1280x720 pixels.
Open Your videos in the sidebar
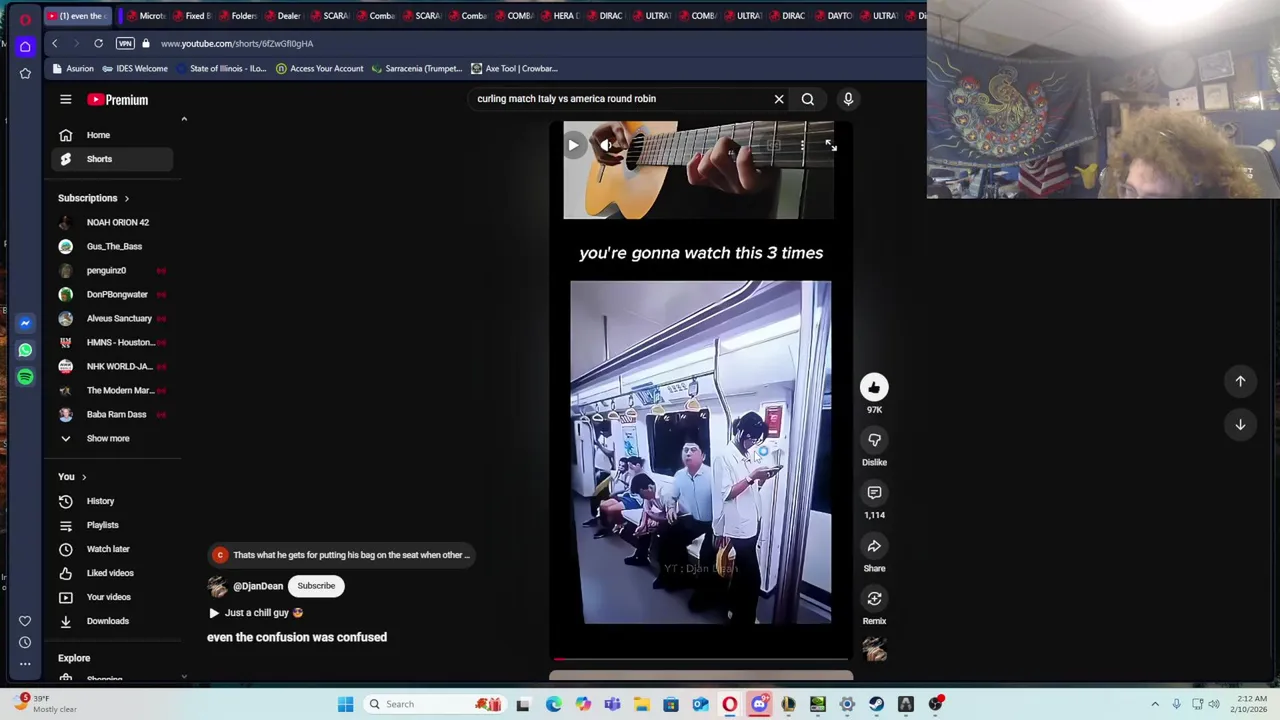point(112,597)
